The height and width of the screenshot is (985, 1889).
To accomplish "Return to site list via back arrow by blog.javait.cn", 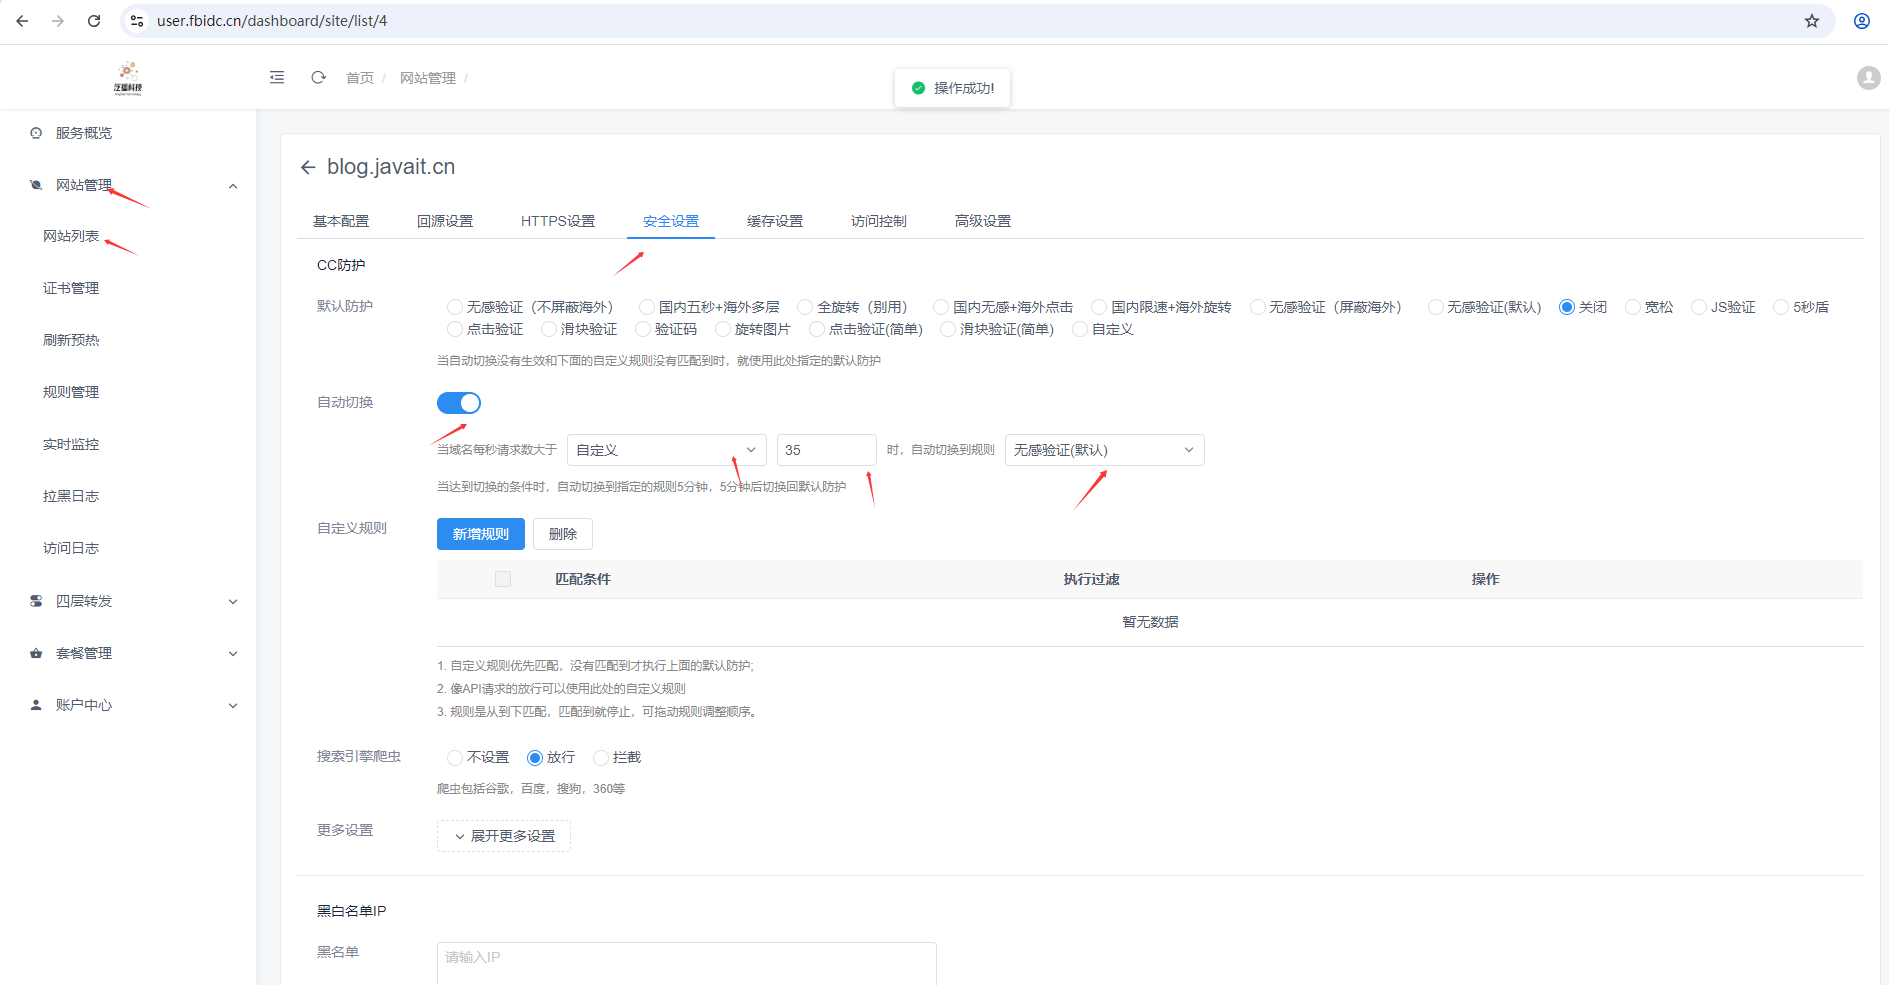I will point(308,167).
